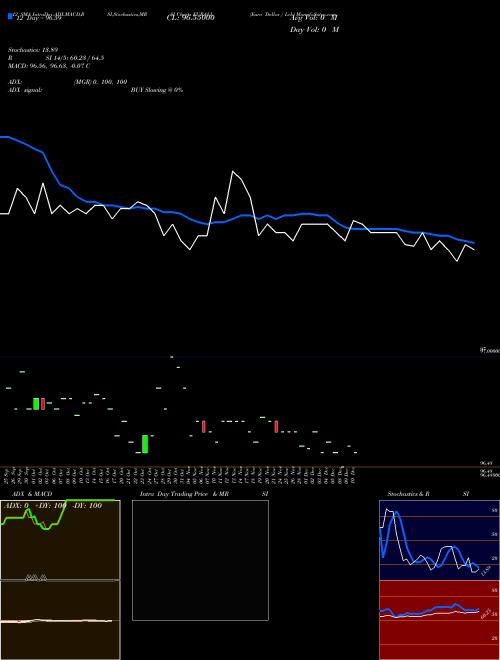Click the red candle next to the first green candle

pyautogui.click(x=43, y=404)
